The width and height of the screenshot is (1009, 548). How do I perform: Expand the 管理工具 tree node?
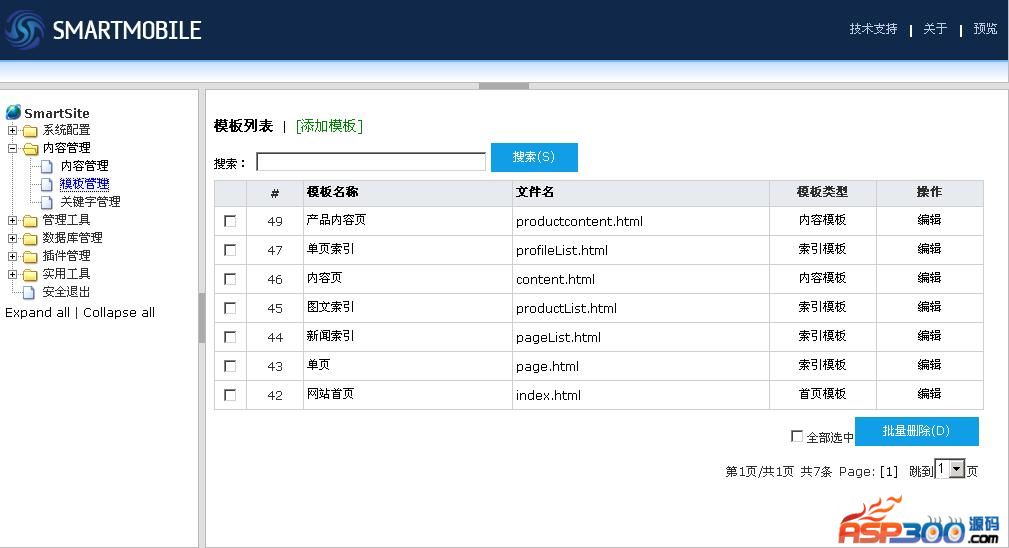coord(12,220)
